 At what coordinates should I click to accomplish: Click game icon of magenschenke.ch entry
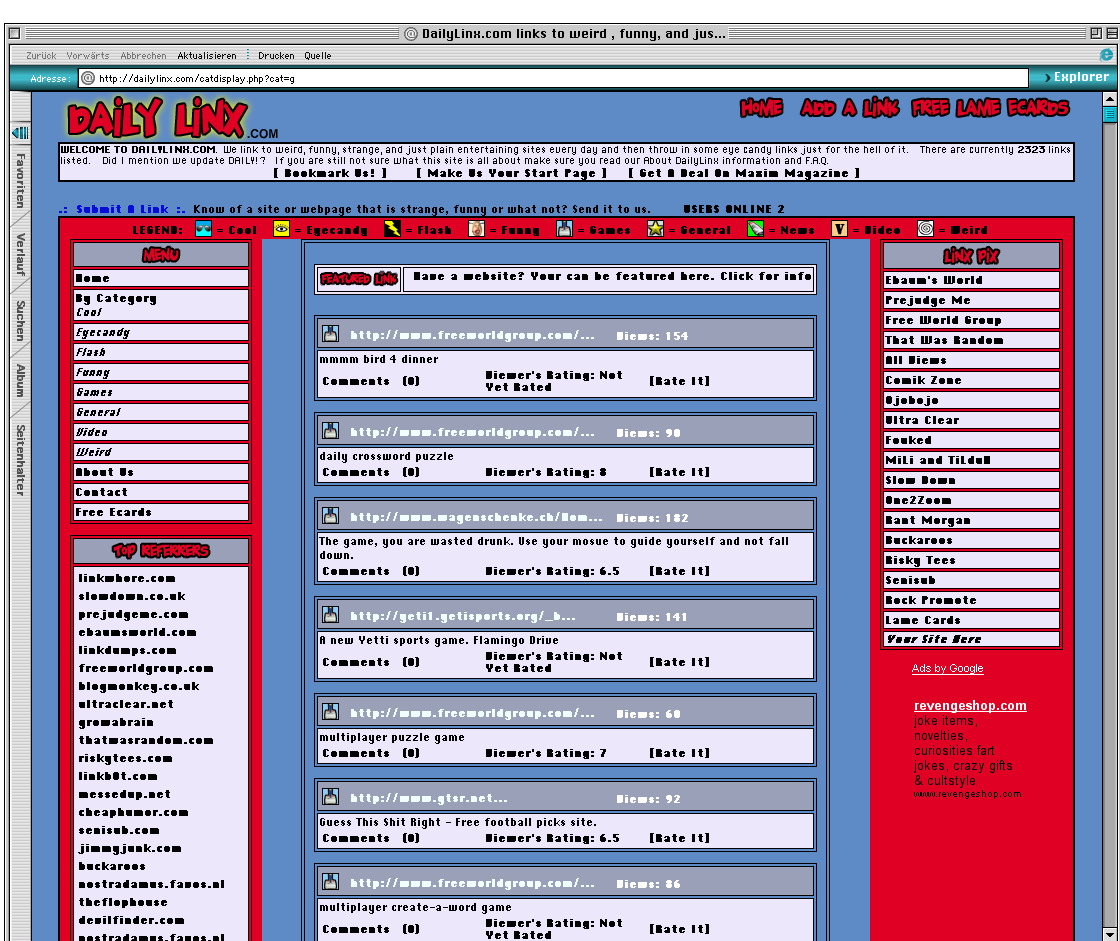[330, 515]
